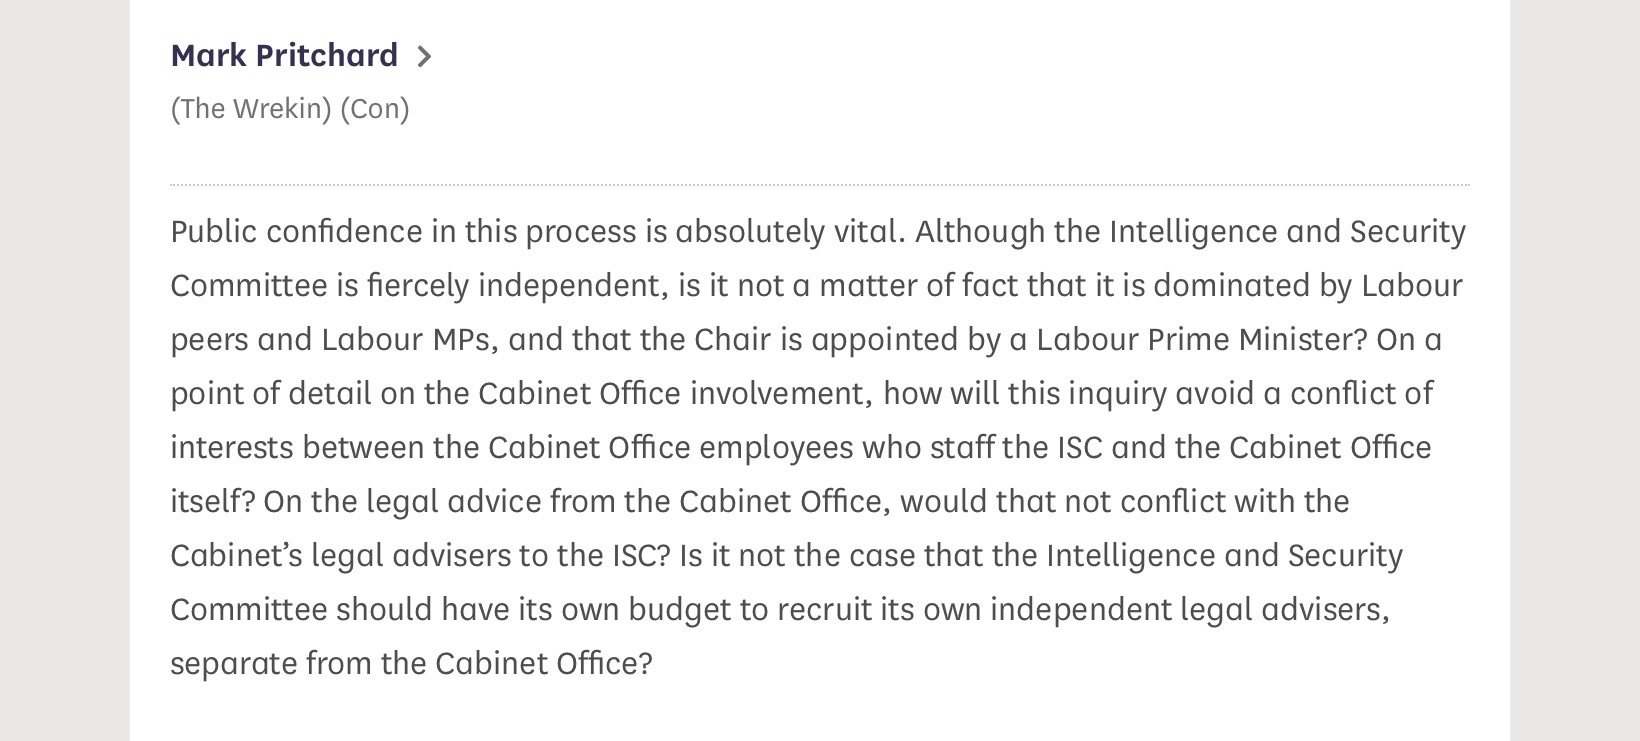1640x741 pixels.
Task: Click the phrase "absolutely vital"
Action: [789, 231]
